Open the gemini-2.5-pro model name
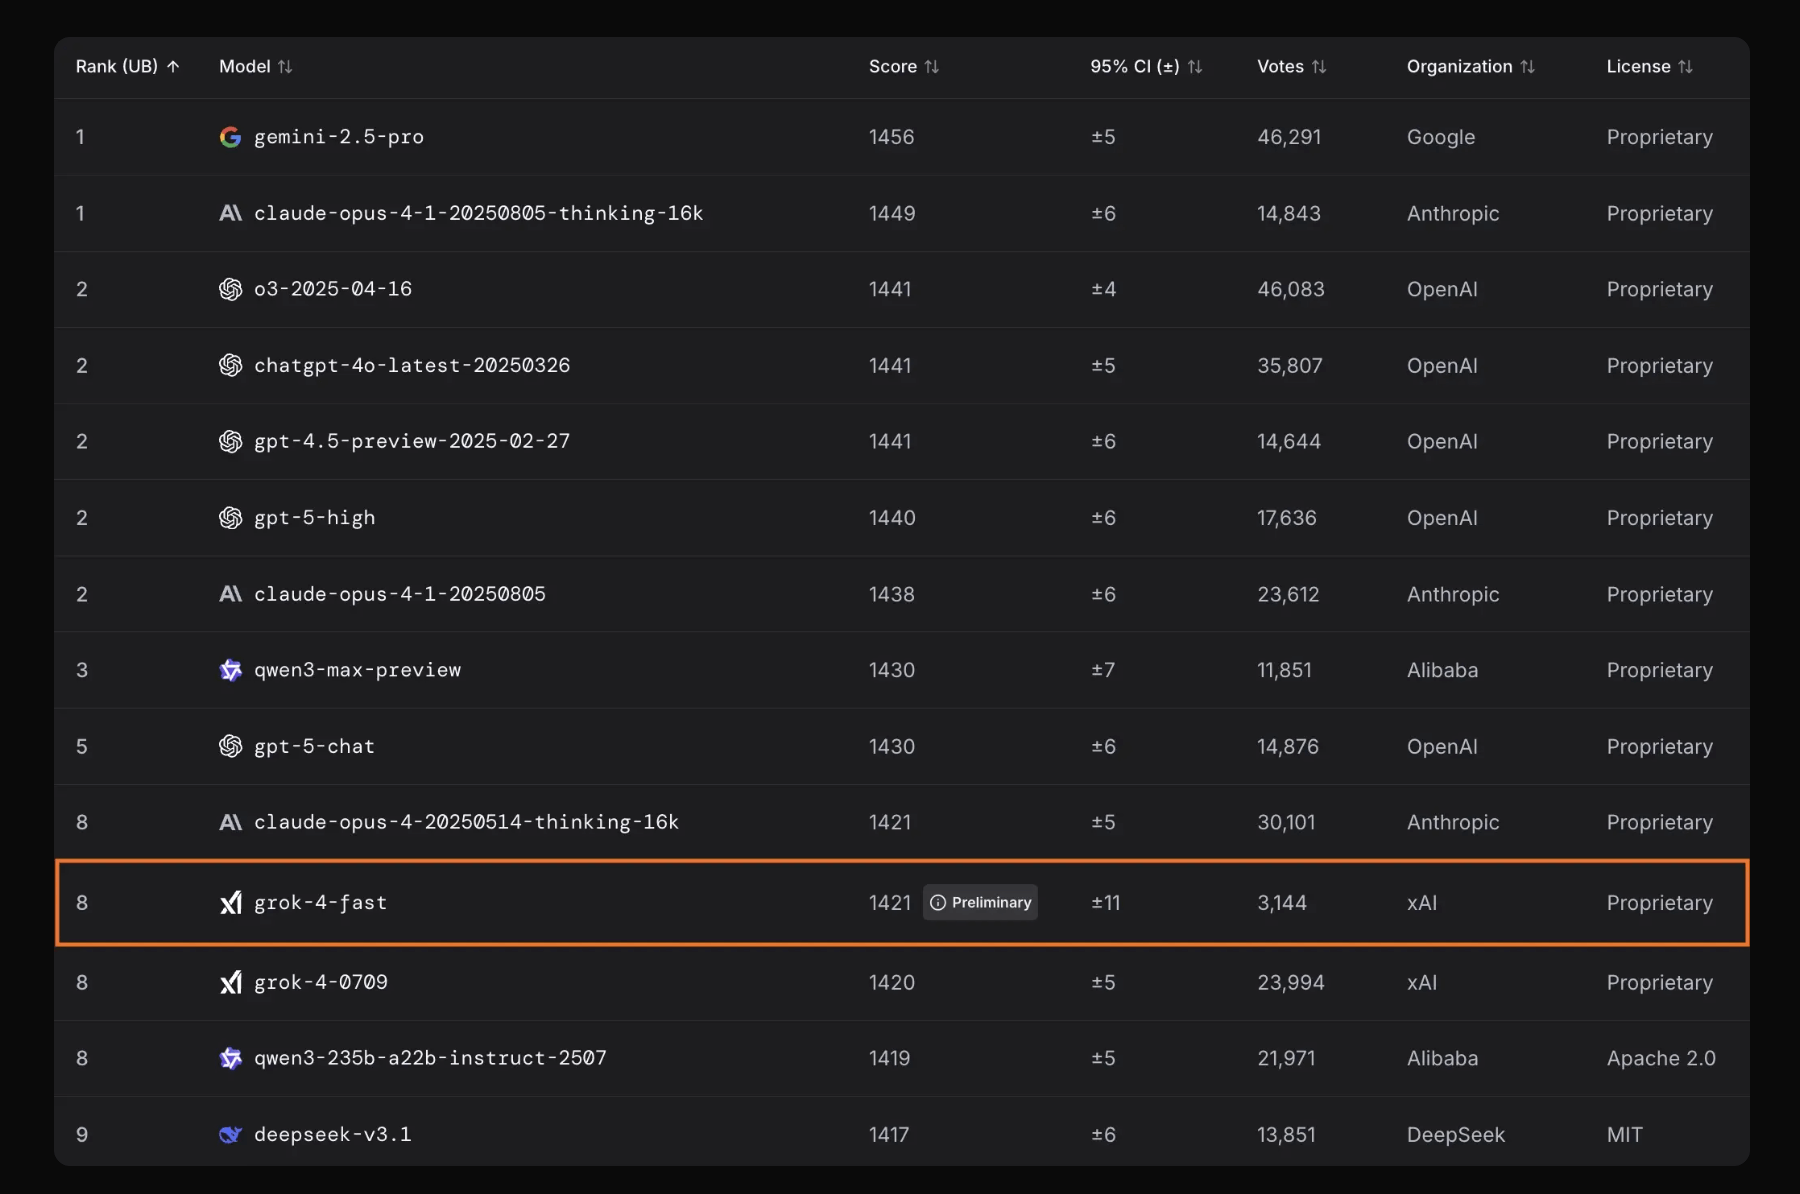 [339, 137]
